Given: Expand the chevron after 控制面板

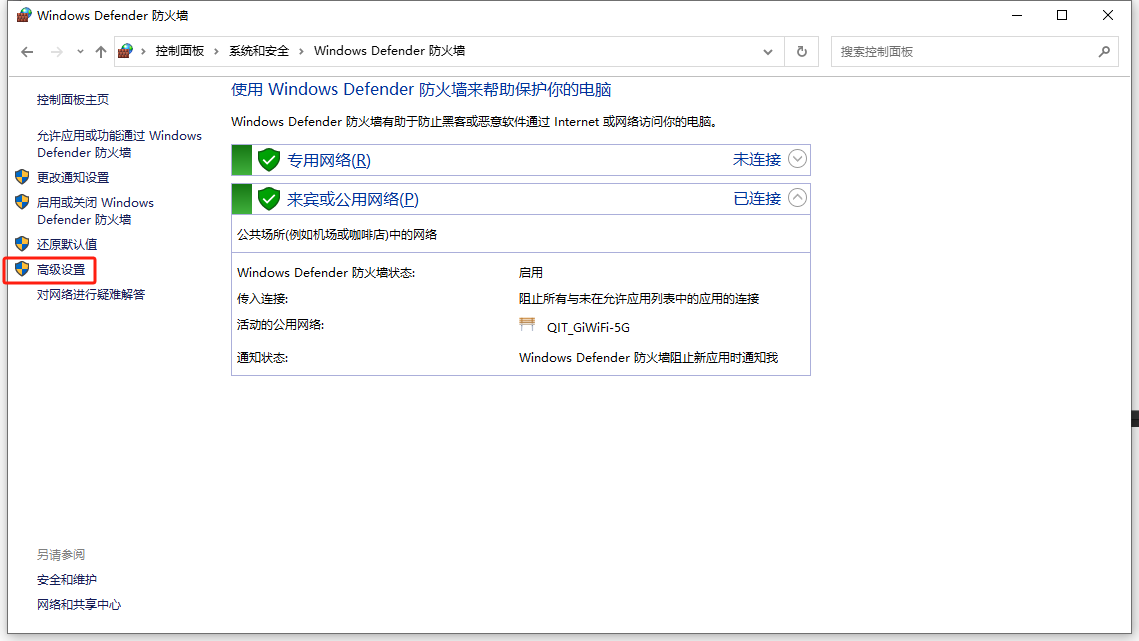Looking at the screenshot, I should pyautogui.click(x=216, y=51).
